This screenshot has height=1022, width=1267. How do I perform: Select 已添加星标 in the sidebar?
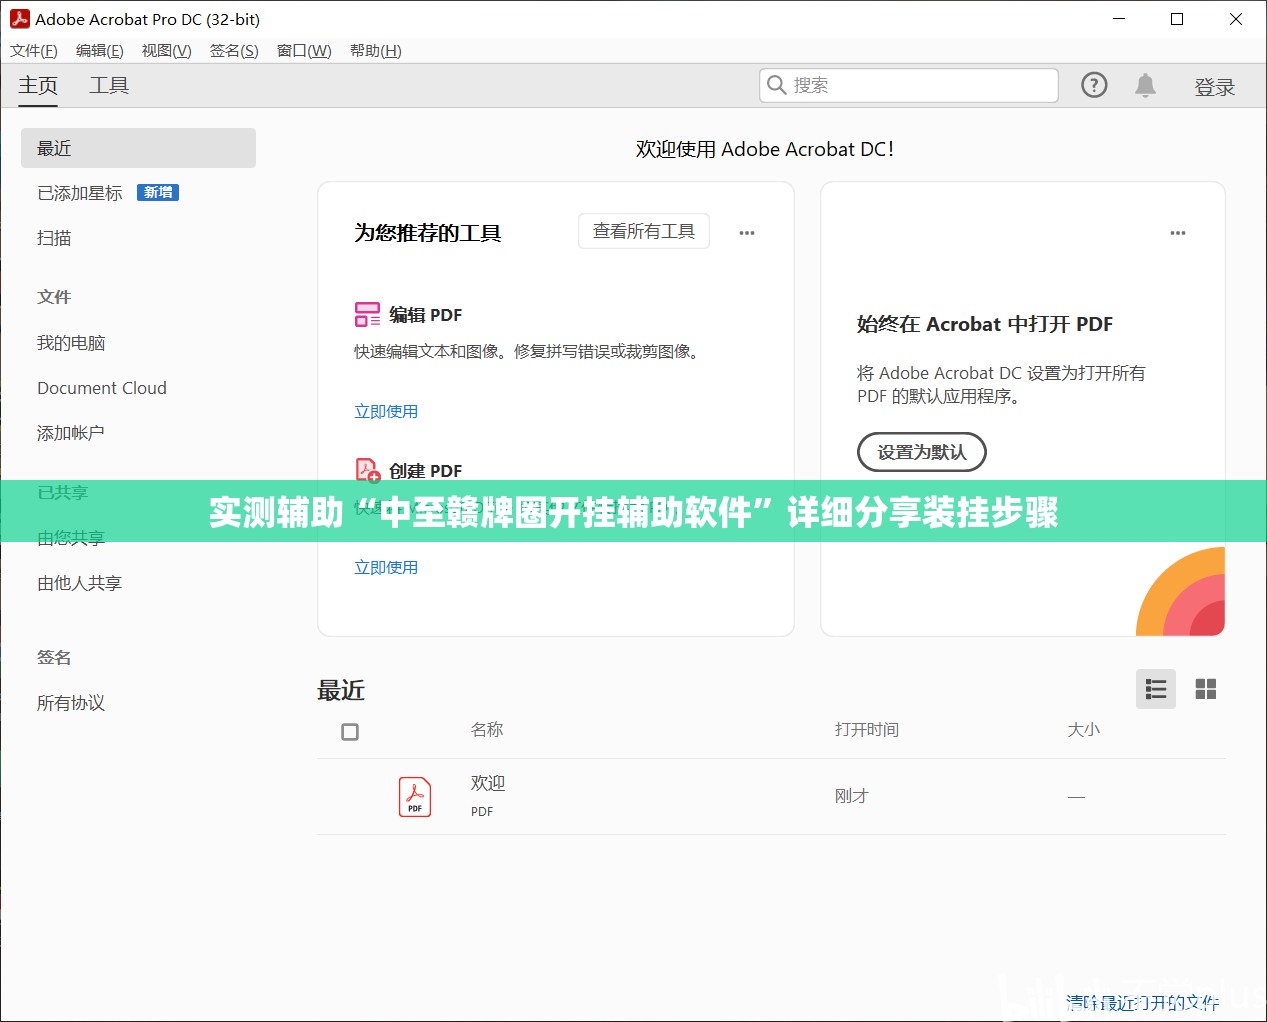pyautogui.click(x=80, y=193)
